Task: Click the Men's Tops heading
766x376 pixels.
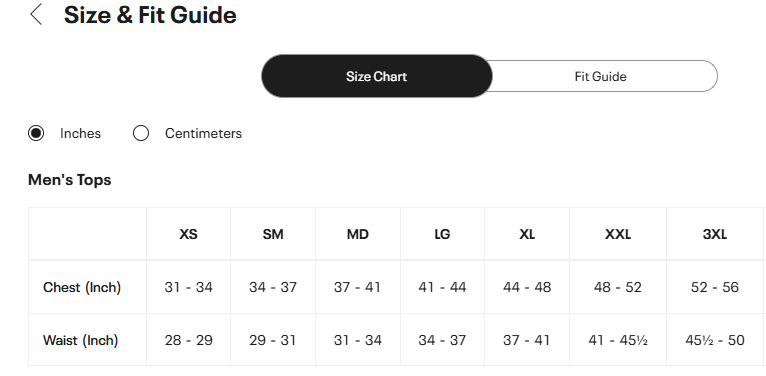Action: [x=70, y=180]
